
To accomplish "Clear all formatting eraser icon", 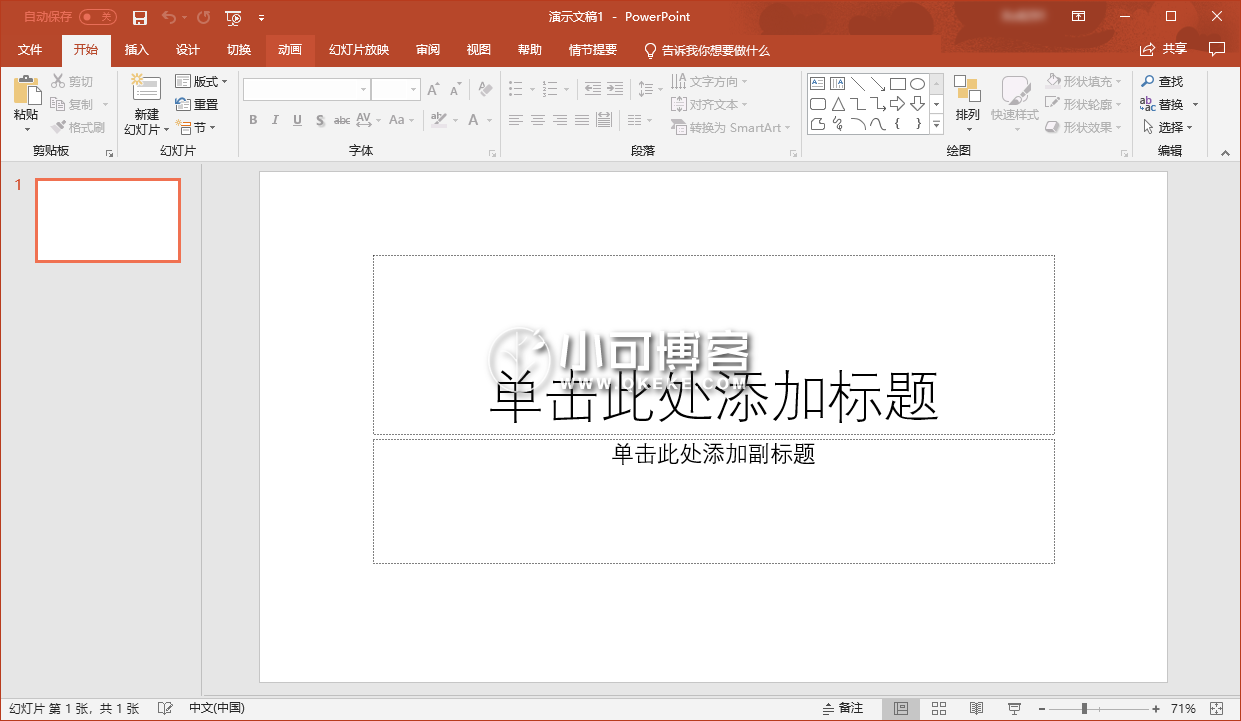I will pos(485,90).
